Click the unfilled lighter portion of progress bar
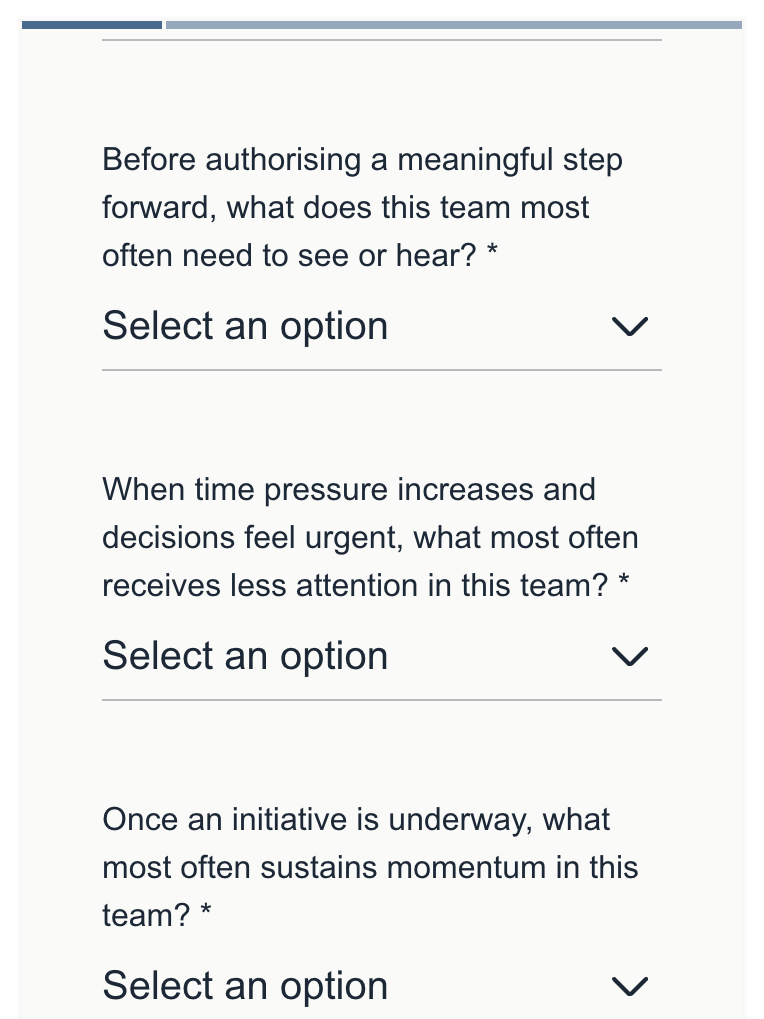The height and width of the screenshot is (1019, 764). [x=453, y=25]
